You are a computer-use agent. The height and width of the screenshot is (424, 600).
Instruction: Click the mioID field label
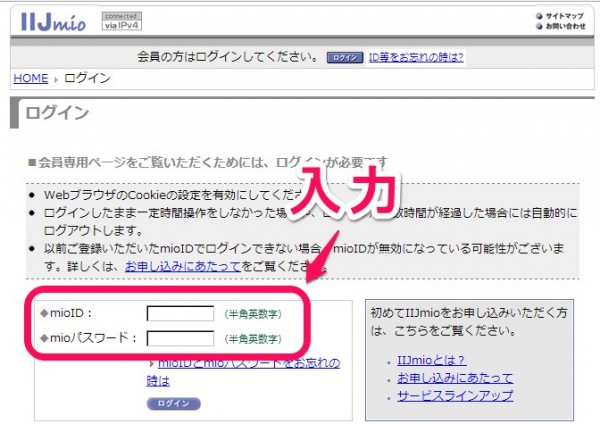click(x=66, y=313)
